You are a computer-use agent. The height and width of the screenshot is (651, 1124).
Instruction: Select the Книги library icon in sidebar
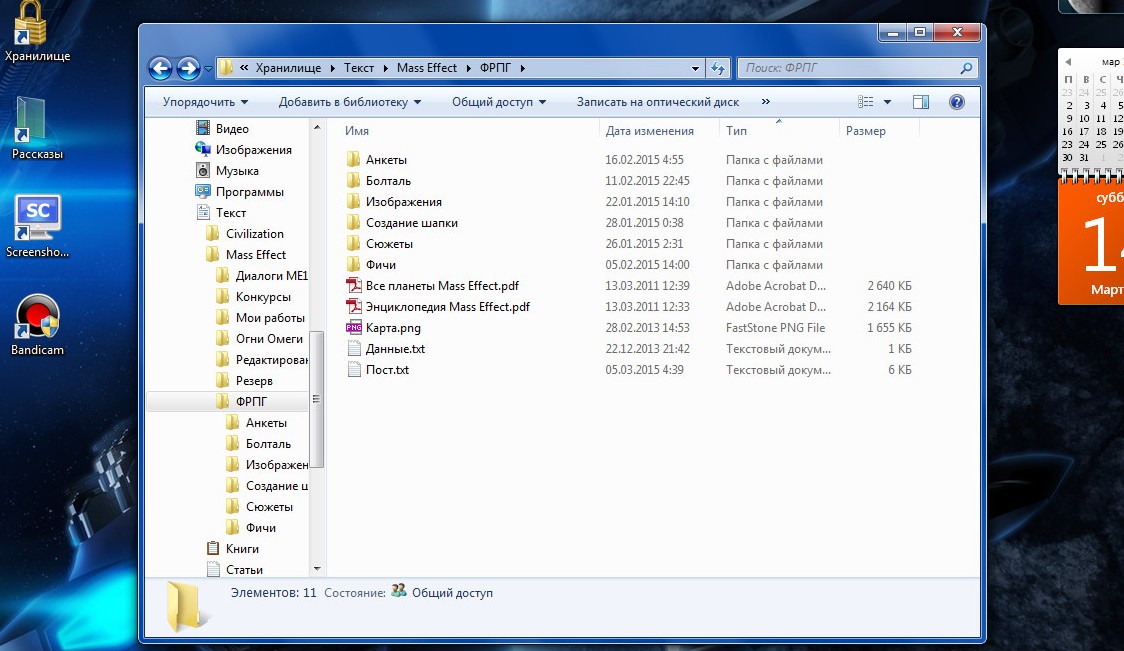[213, 548]
